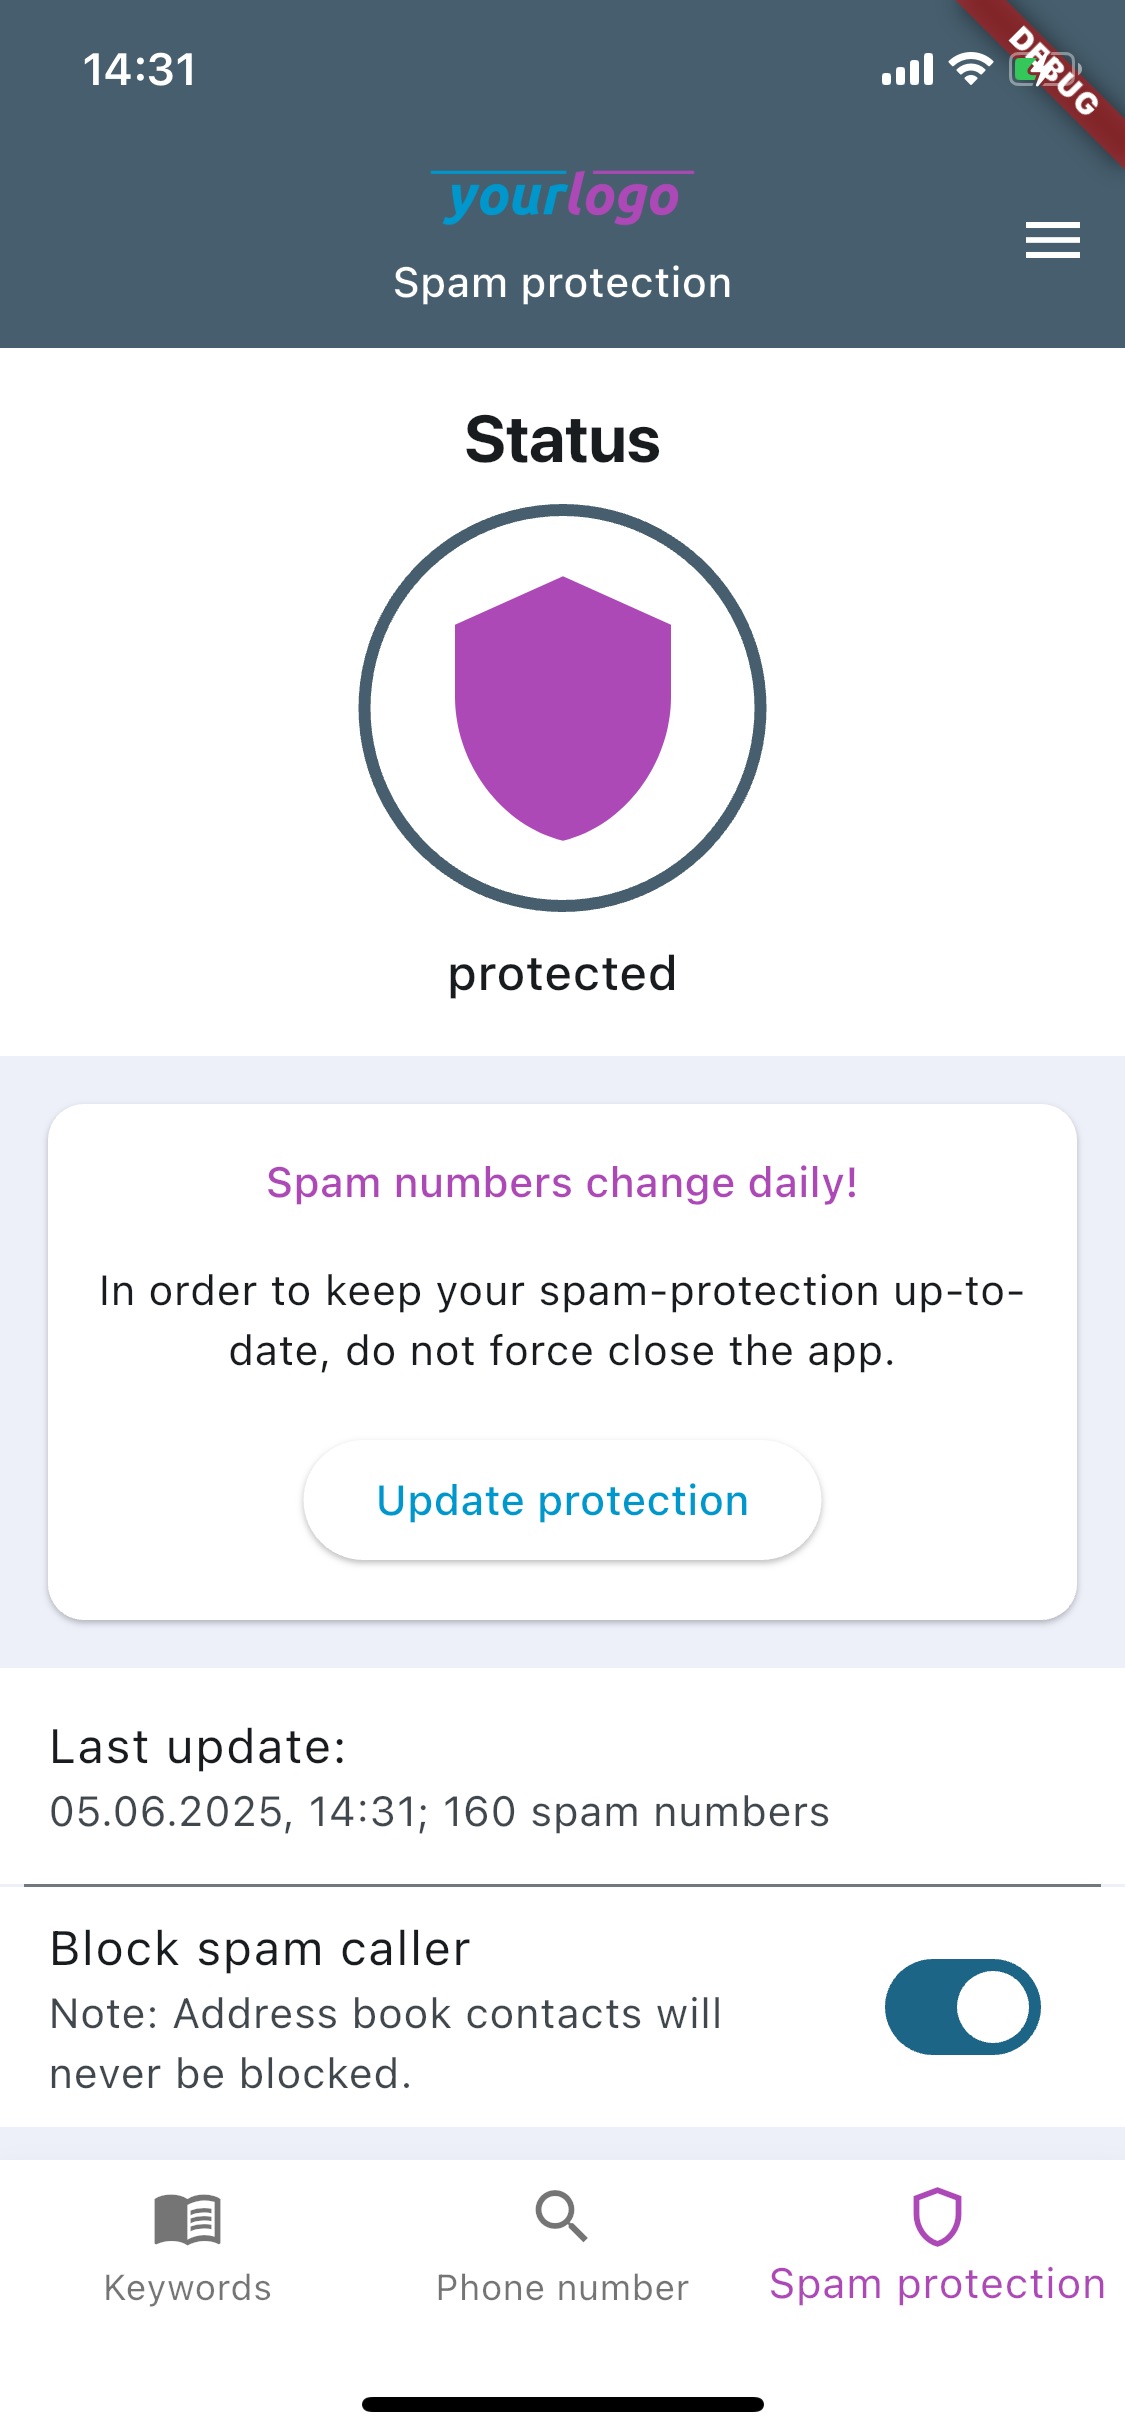Tap the cellular signal bars

907,70
